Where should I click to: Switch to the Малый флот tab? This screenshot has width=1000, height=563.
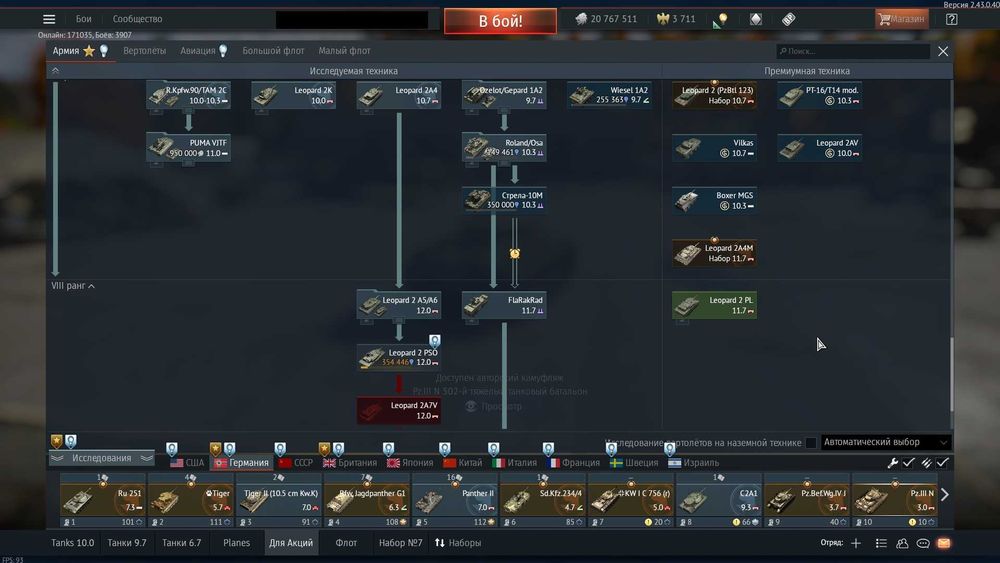(x=344, y=51)
